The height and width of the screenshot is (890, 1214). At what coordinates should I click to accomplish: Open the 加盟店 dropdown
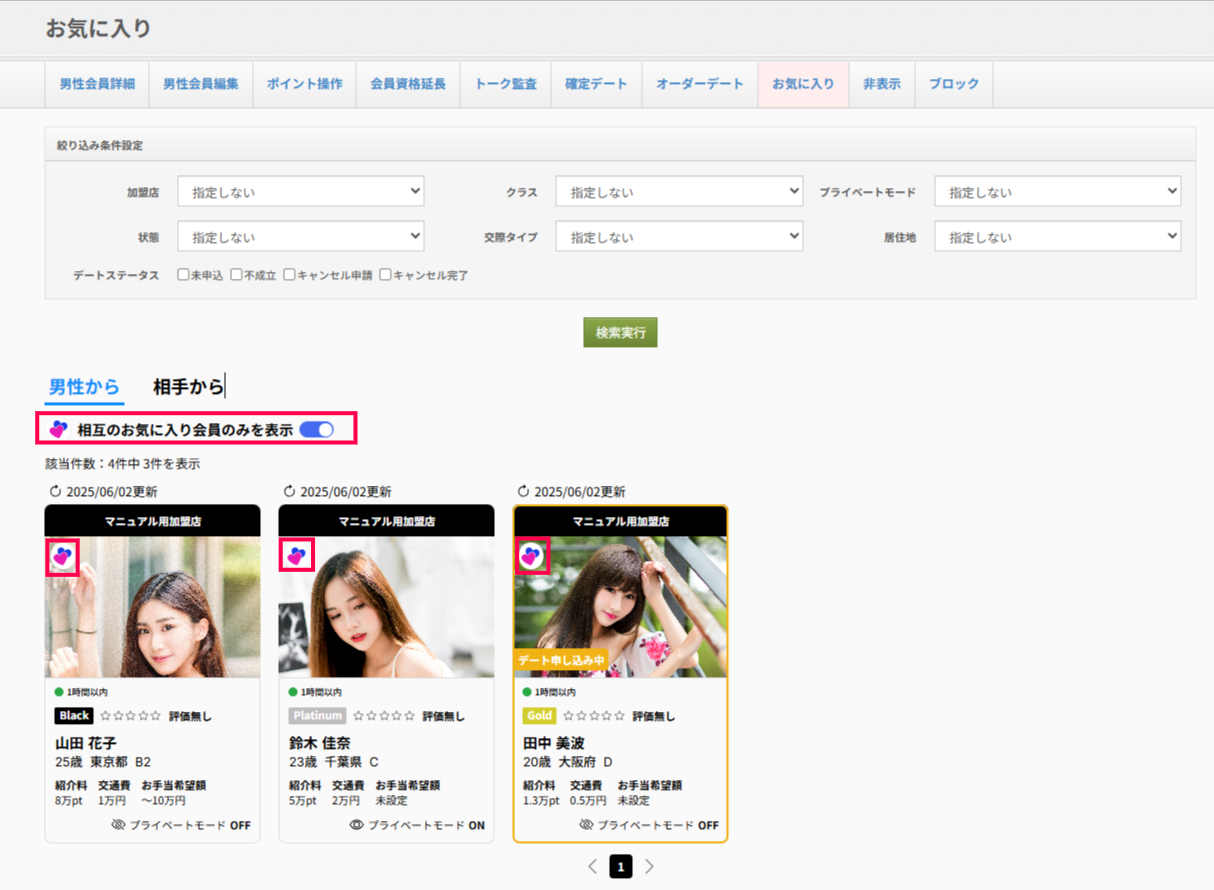pos(301,191)
